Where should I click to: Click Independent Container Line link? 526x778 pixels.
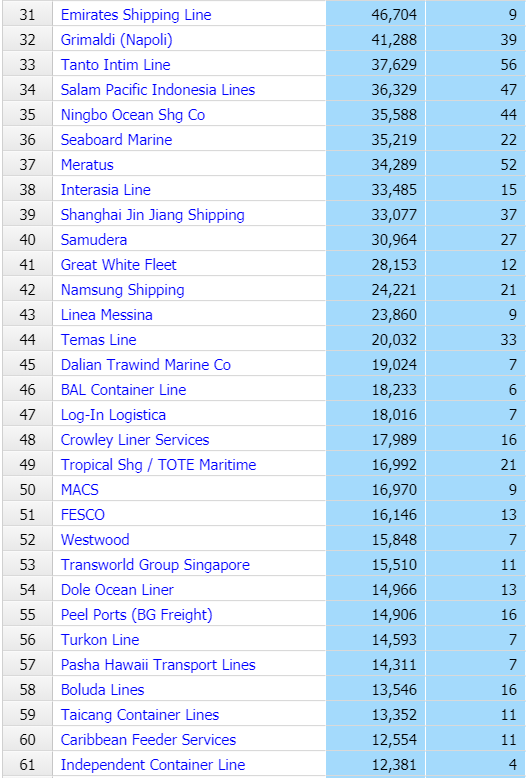[x=153, y=765]
